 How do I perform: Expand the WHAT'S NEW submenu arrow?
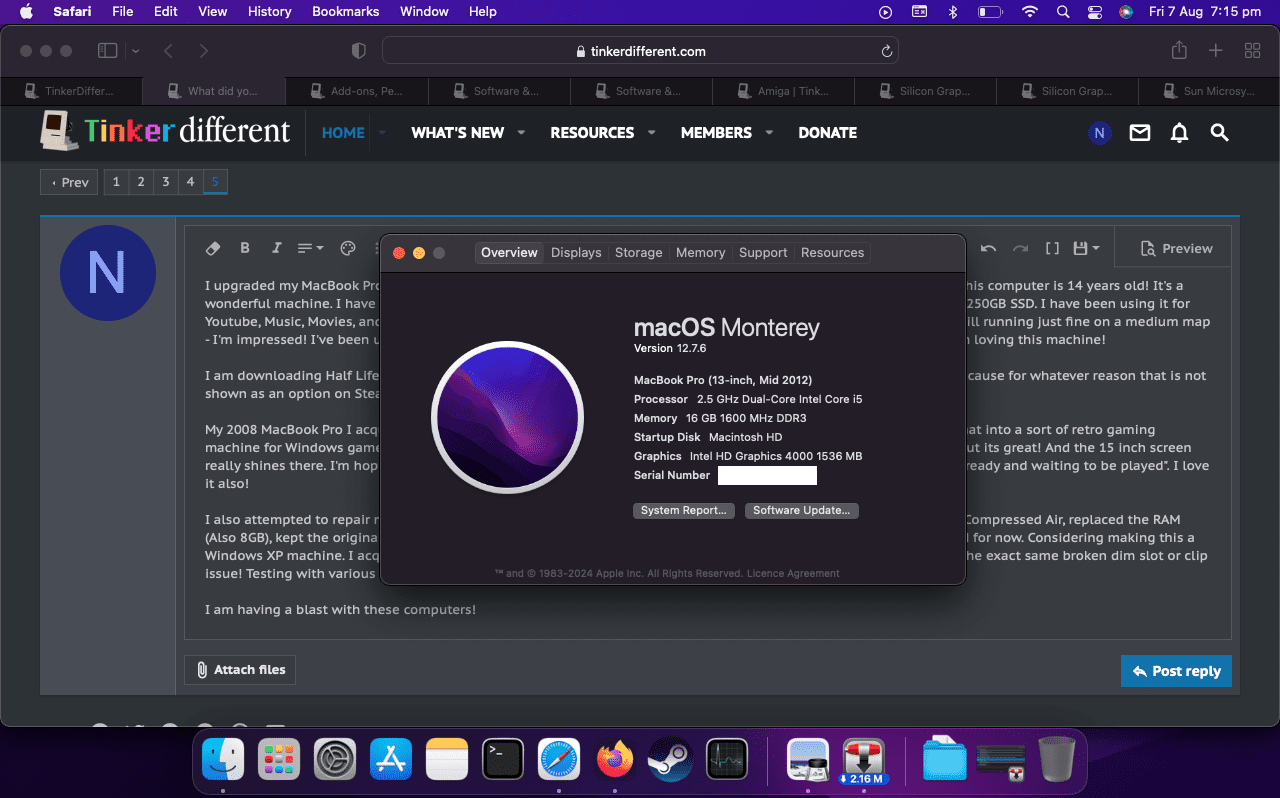[x=521, y=132]
